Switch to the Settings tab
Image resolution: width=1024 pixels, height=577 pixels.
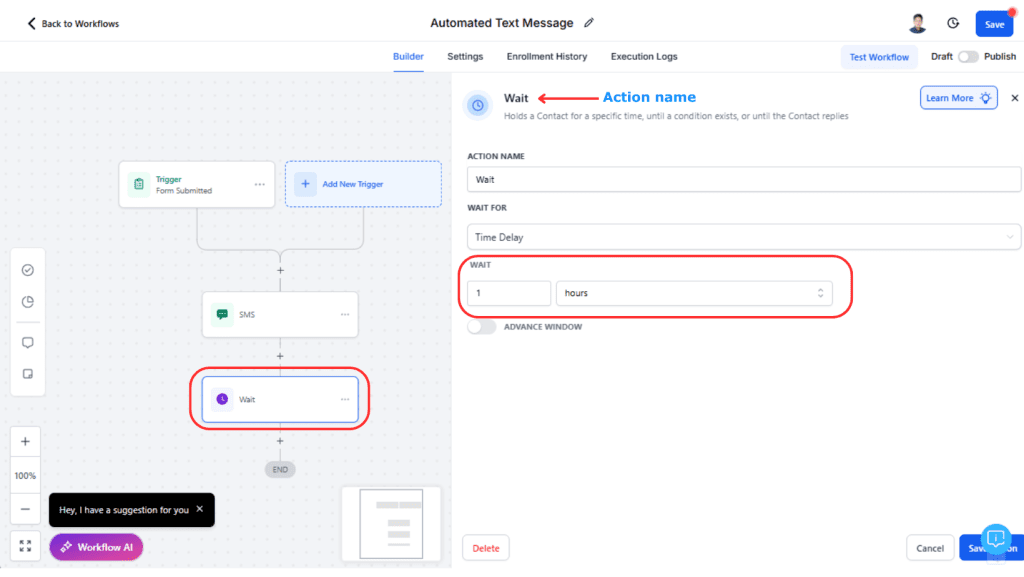[465, 57]
